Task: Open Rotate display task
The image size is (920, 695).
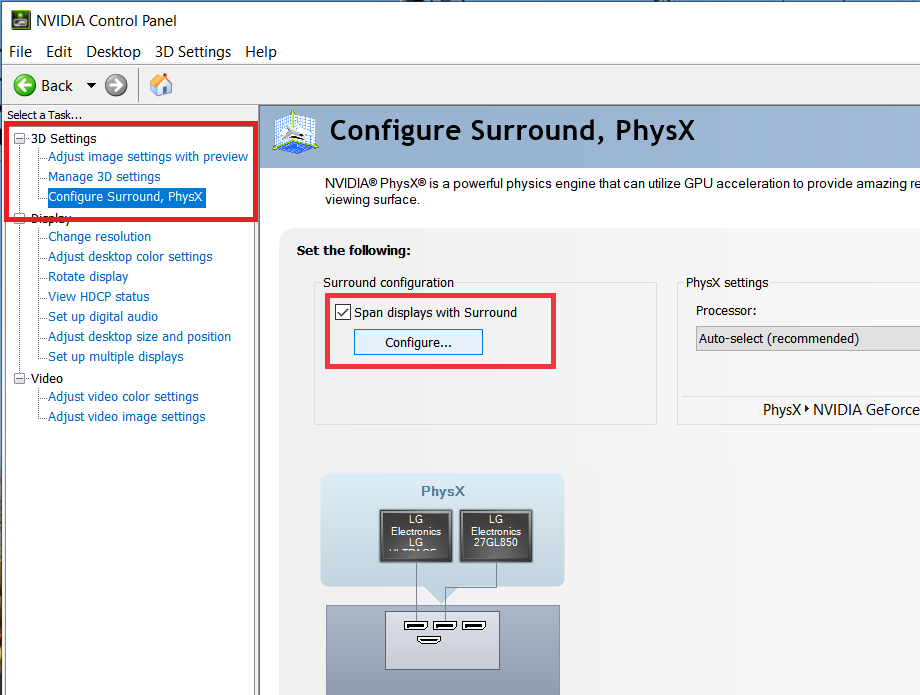Action: (x=88, y=276)
